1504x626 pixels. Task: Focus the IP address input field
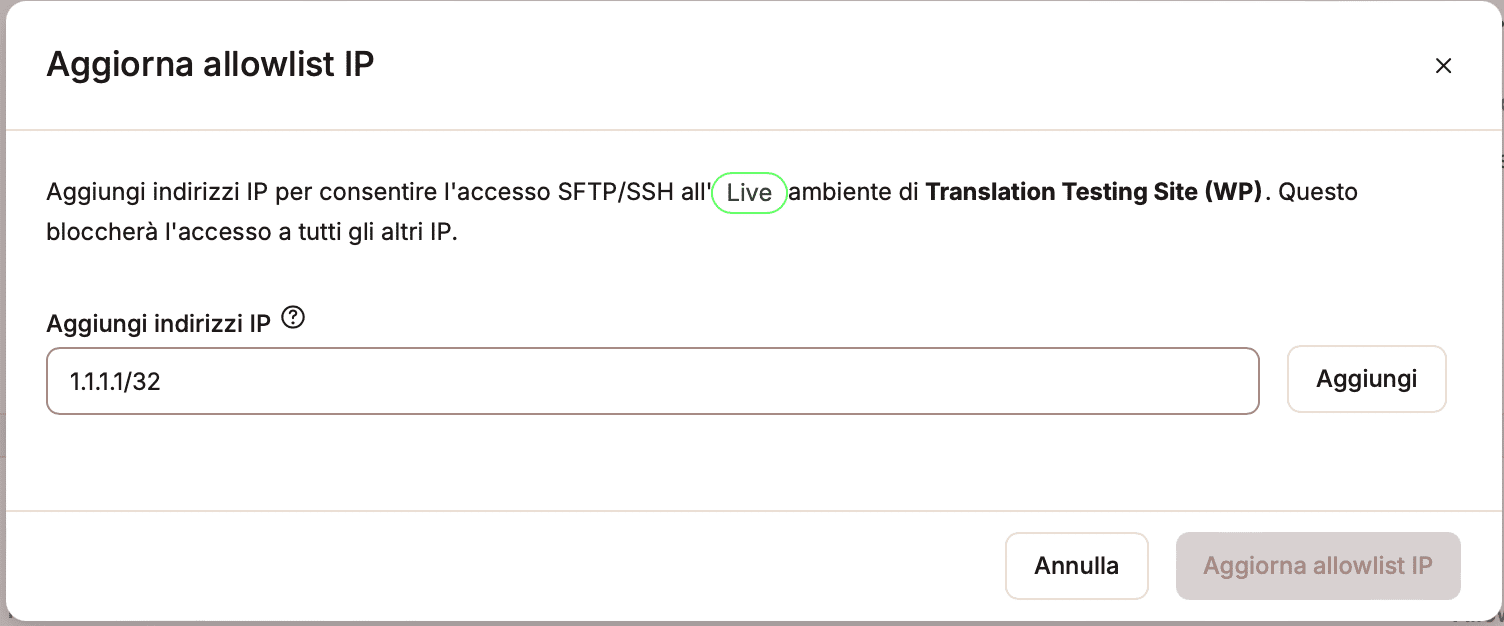click(652, 381)
